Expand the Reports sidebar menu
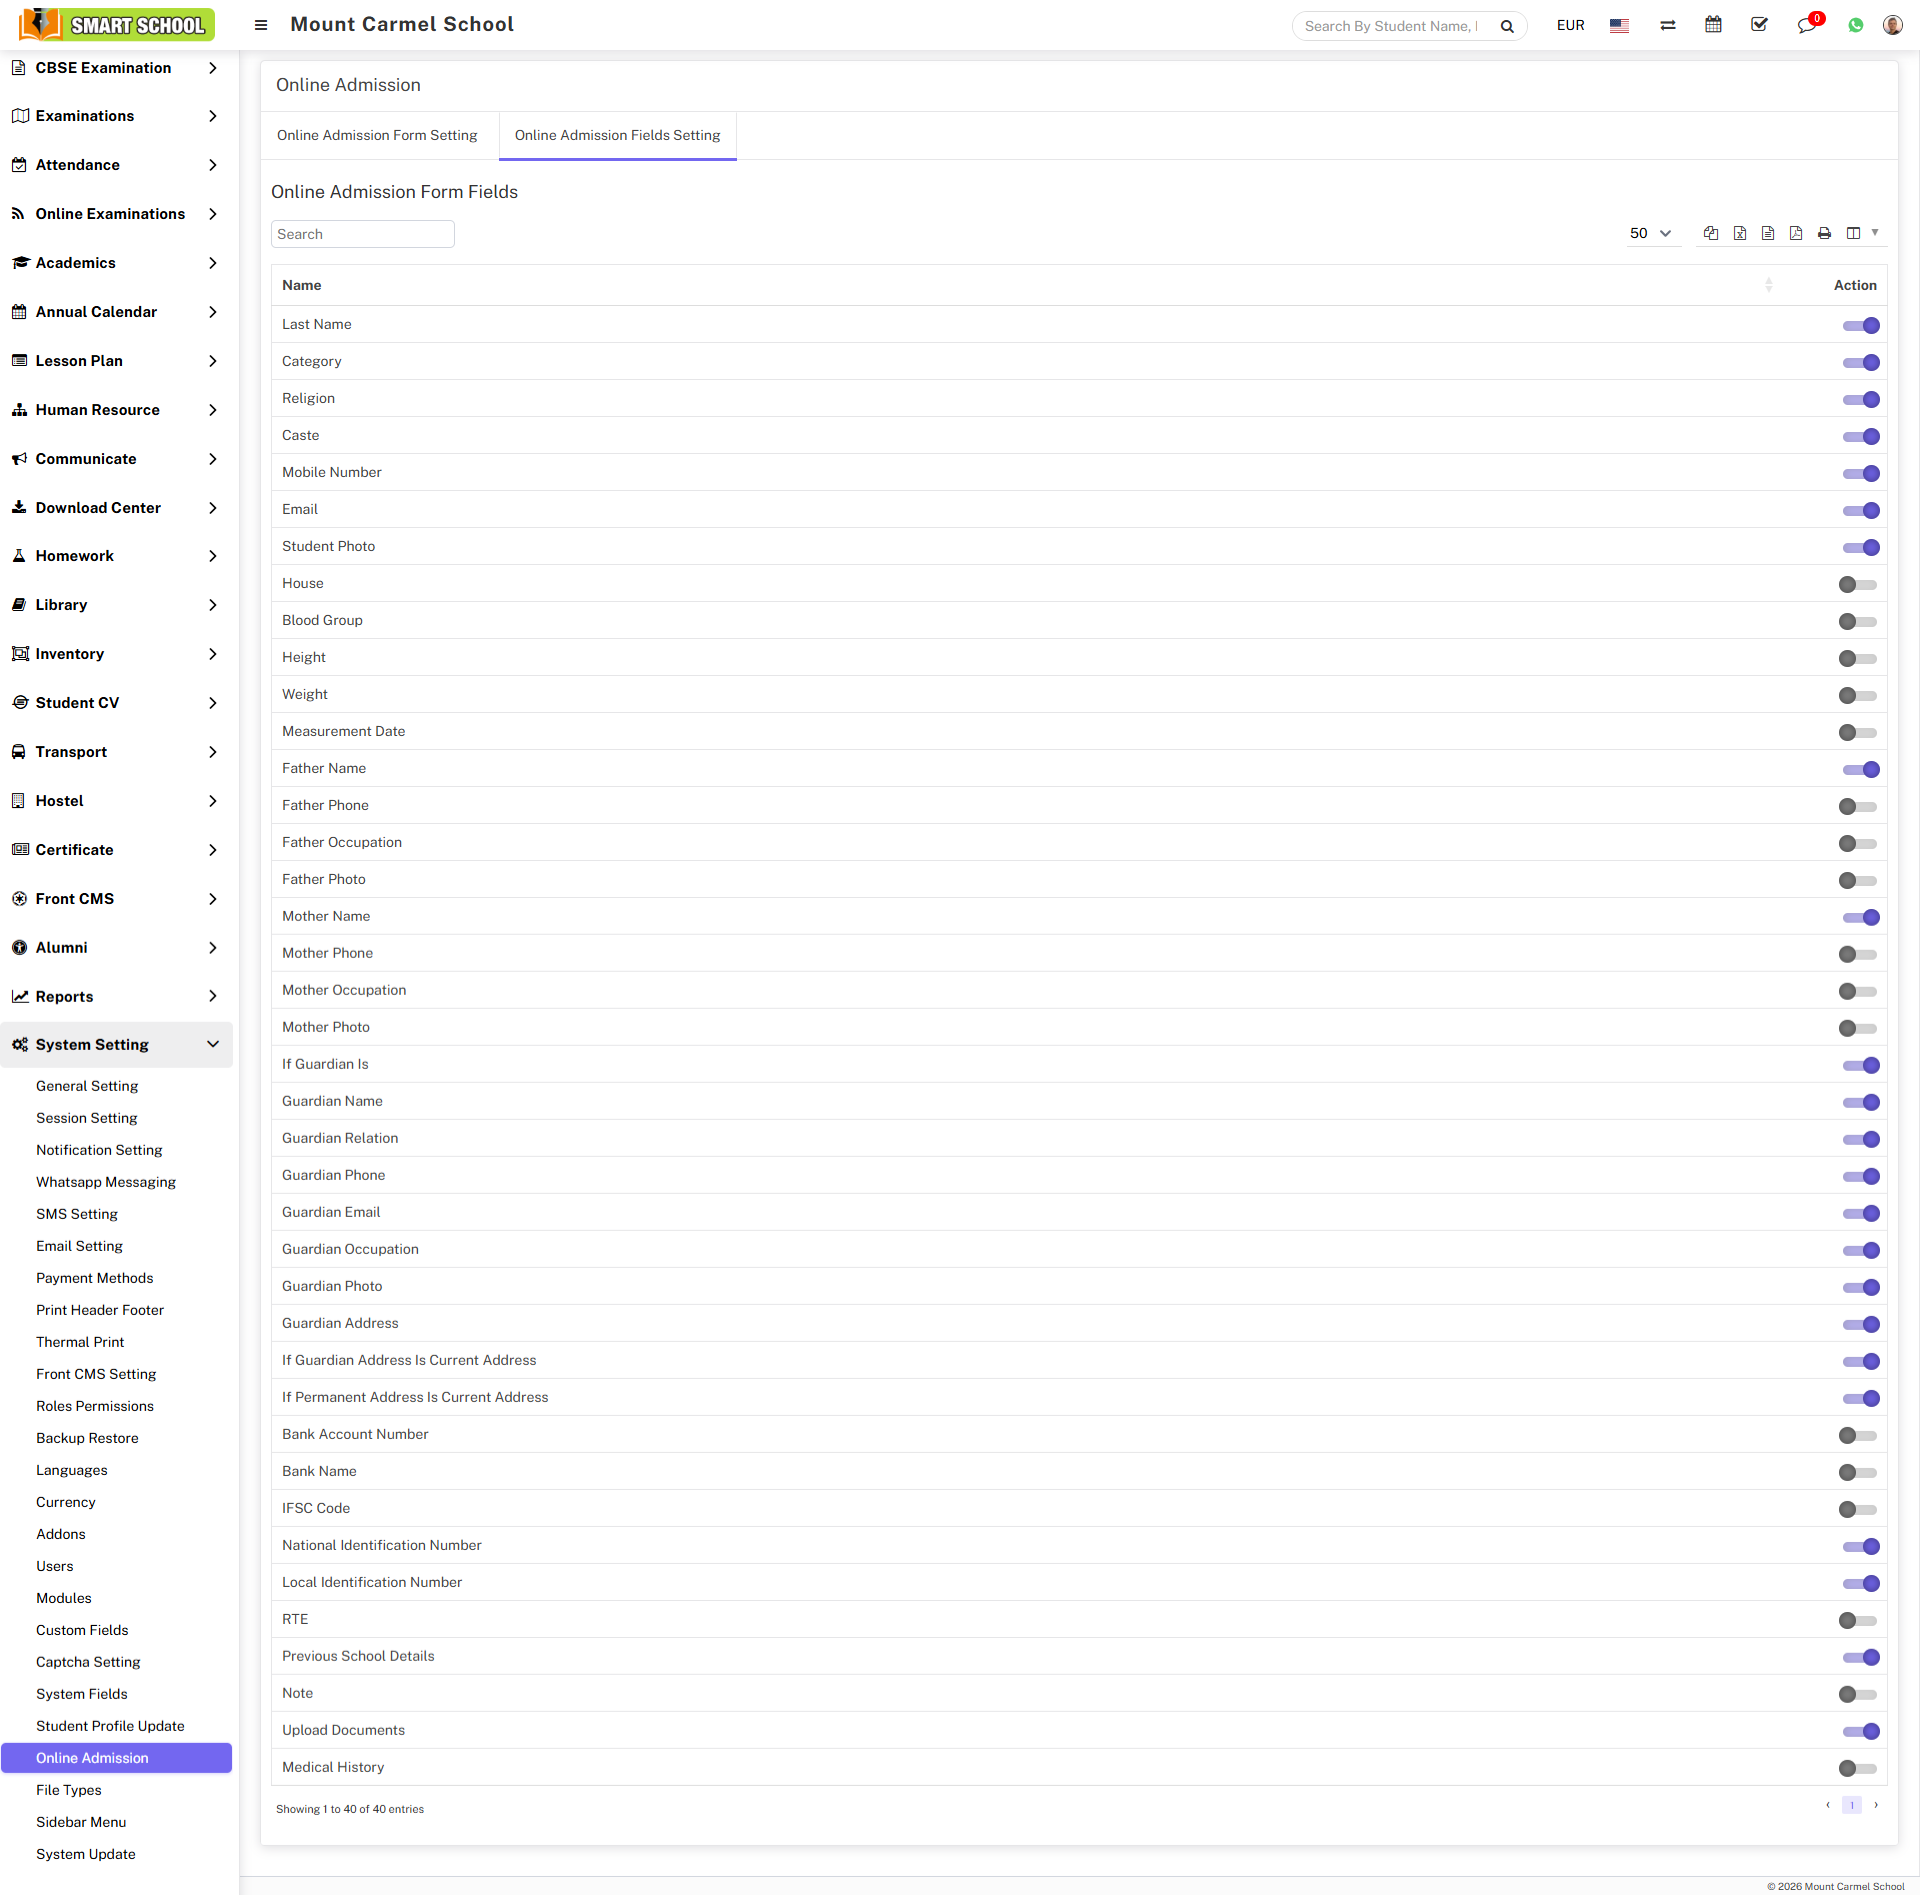Image resolution: width=1920 pixels, height=1895 pixels. click(x=116, y=996)
